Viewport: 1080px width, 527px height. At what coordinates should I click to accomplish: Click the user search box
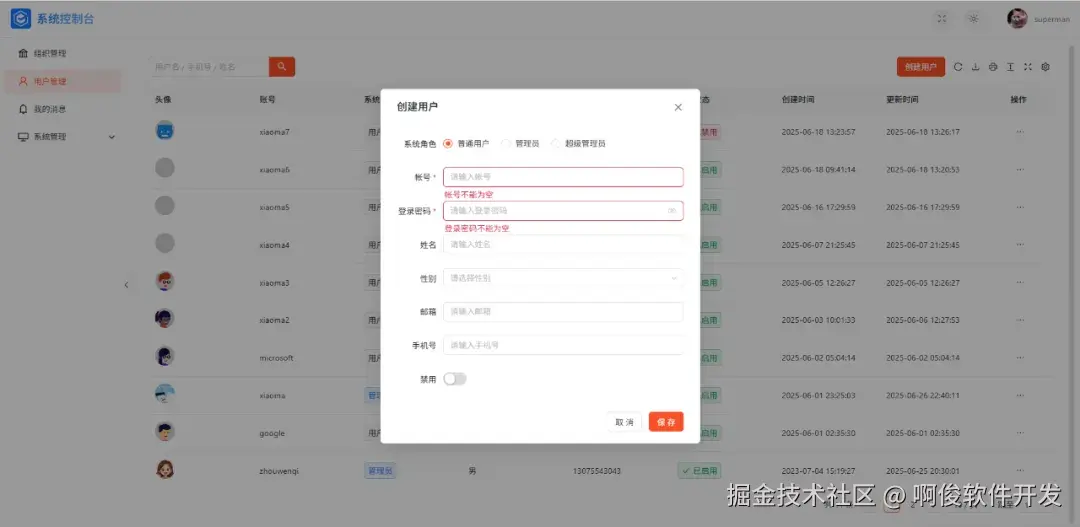(209, 67)
